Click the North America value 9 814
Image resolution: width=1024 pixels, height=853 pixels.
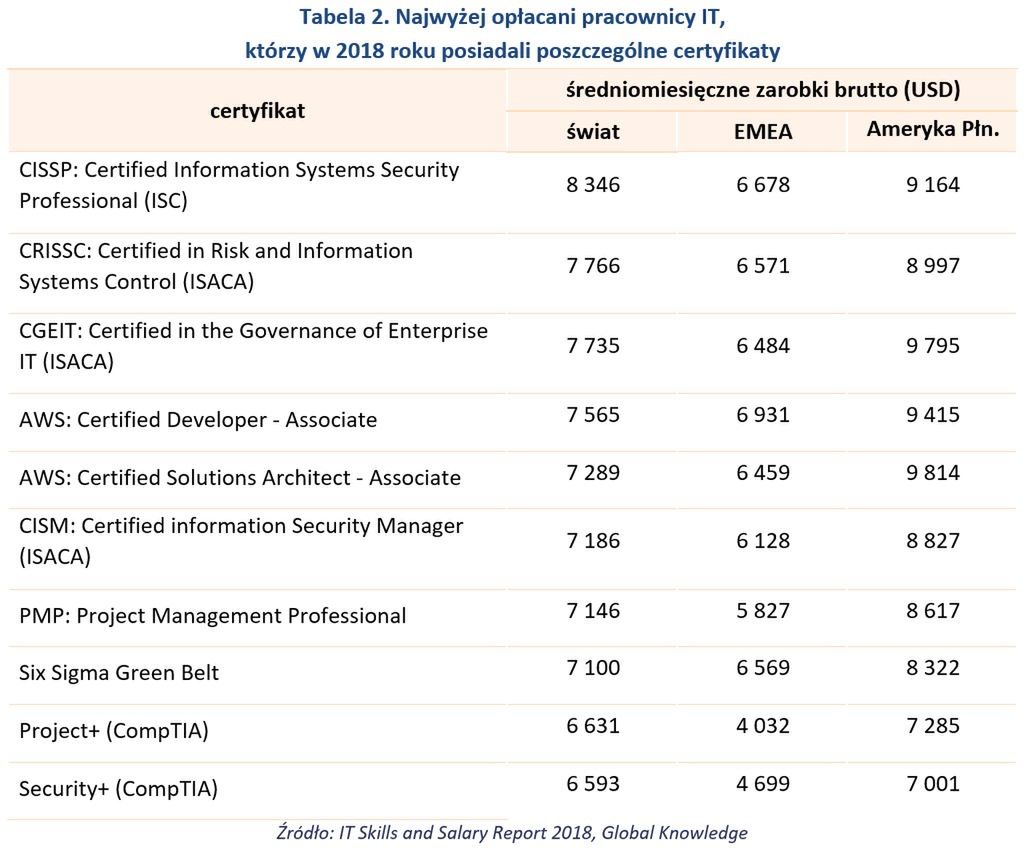click(x=932, y=472)
